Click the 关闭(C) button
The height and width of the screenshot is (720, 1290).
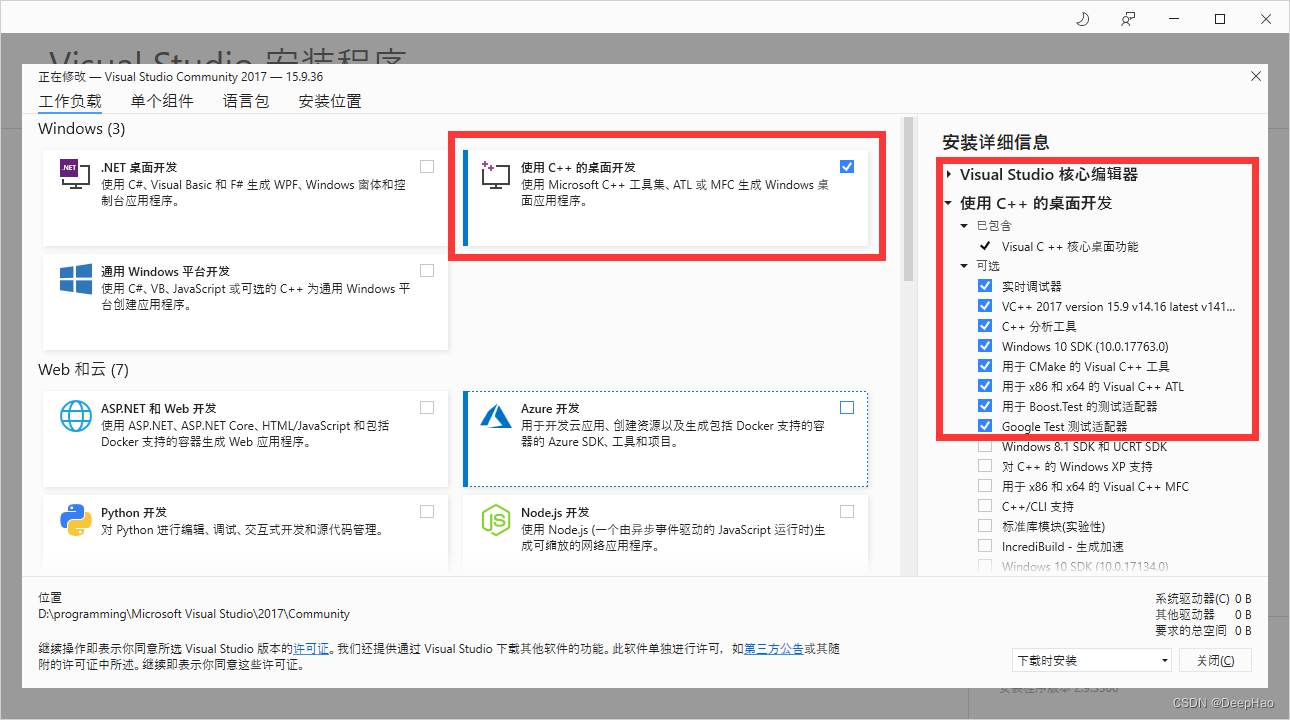coord(1215,661)
